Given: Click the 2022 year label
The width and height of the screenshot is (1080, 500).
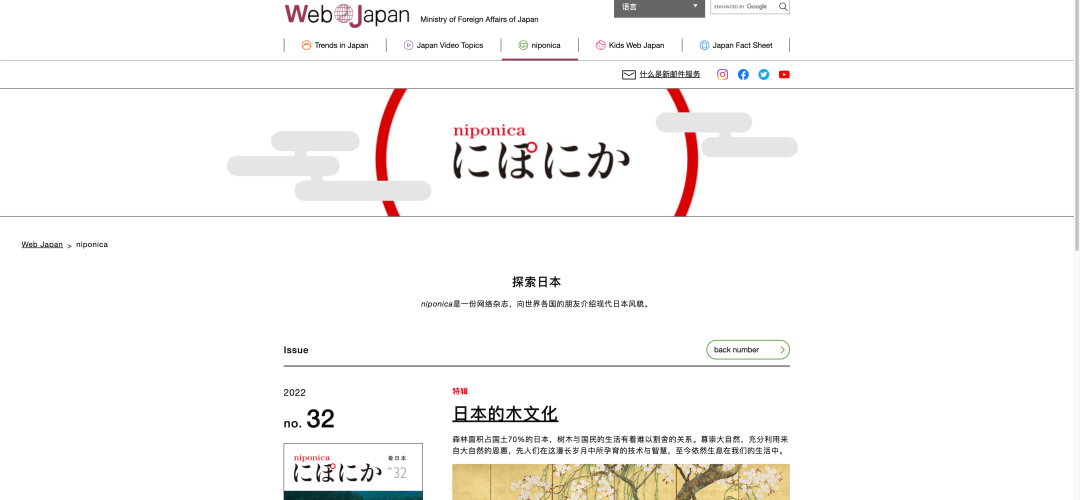Looking at the screenshot, I should pos(295,393).
